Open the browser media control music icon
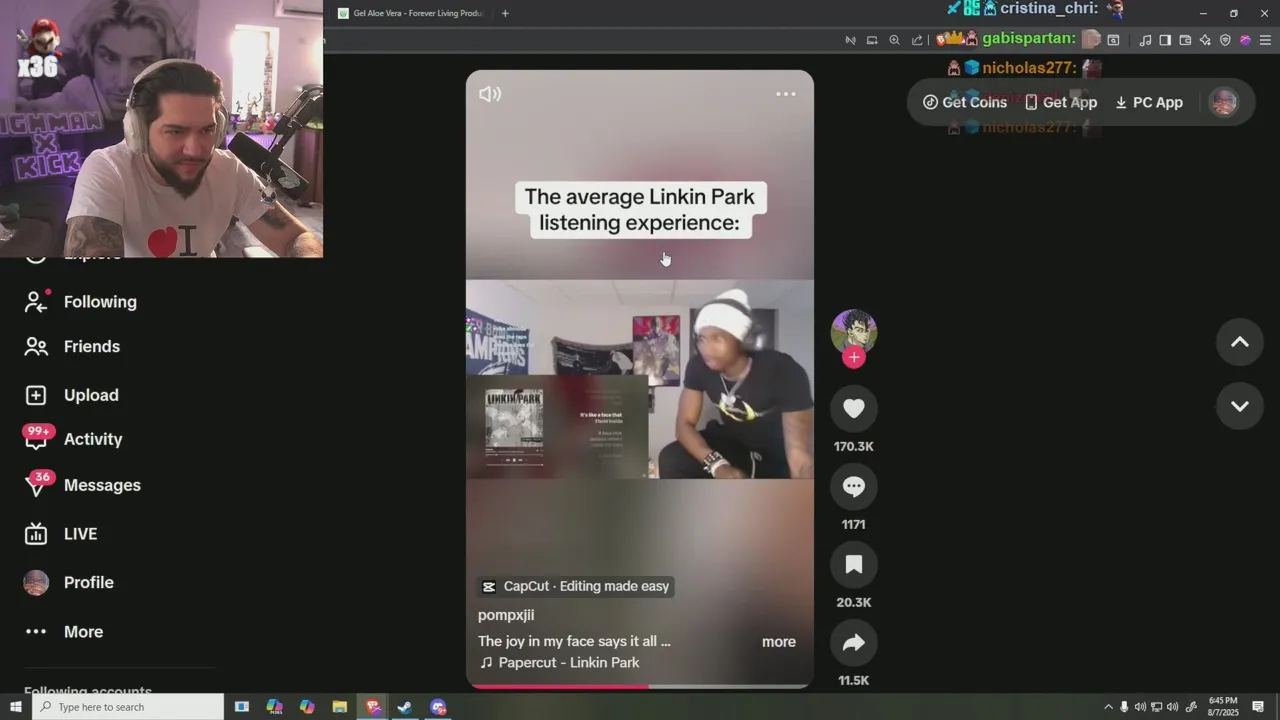The height and width of the screenshot is (720, 1280). point(1145,40)
